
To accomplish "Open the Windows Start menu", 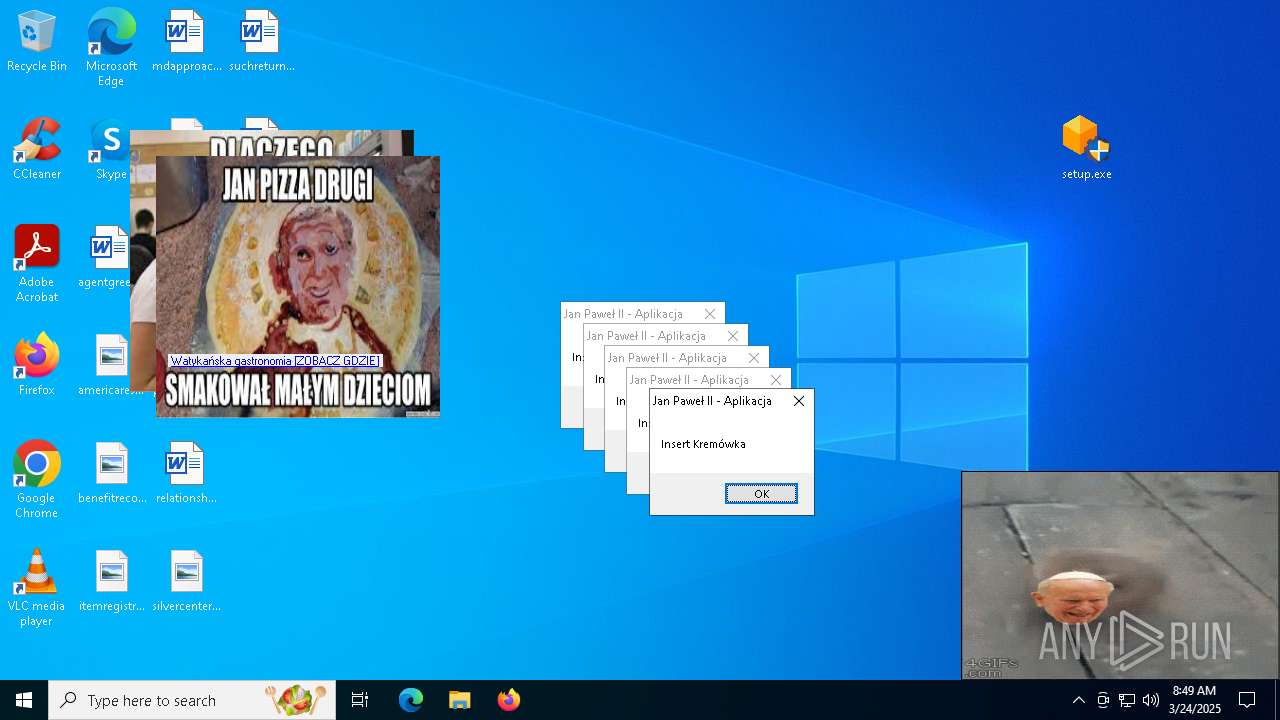I will tap(24, 700).
